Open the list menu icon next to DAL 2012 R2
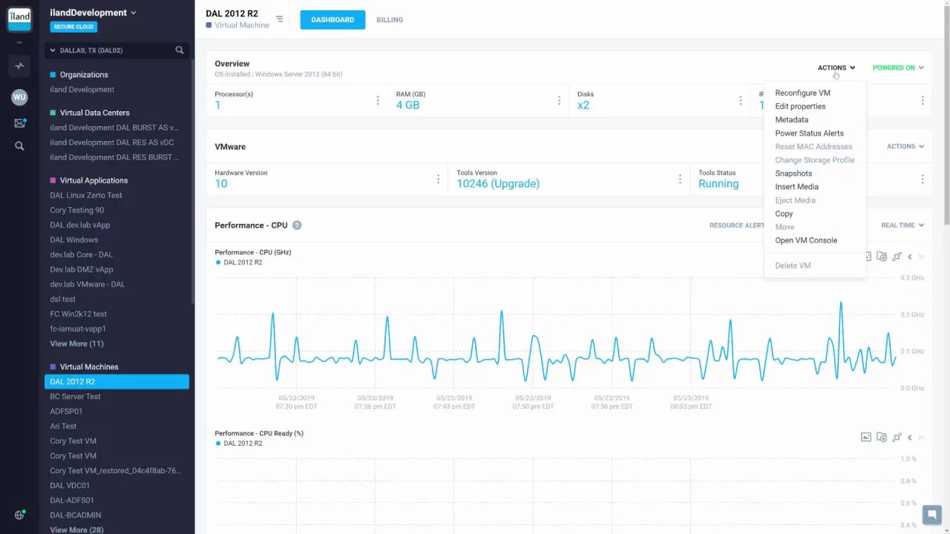The image size is (950, 534). [279, 19]
